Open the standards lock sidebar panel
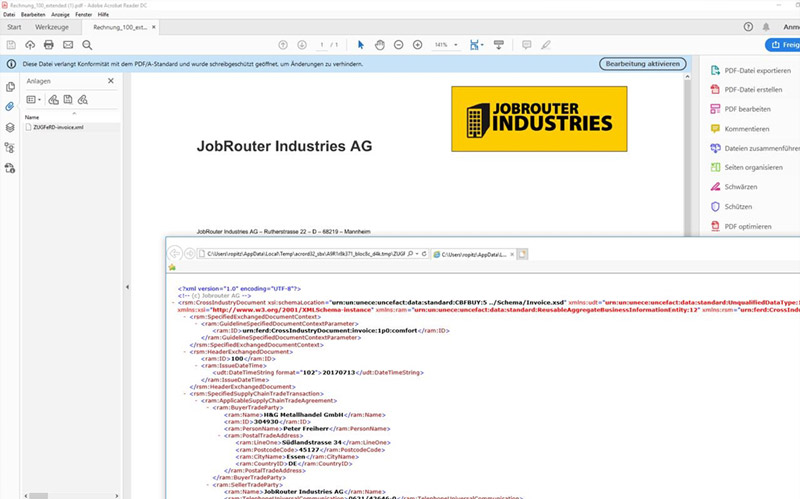 pyautogui.click(x=10, y=168)
